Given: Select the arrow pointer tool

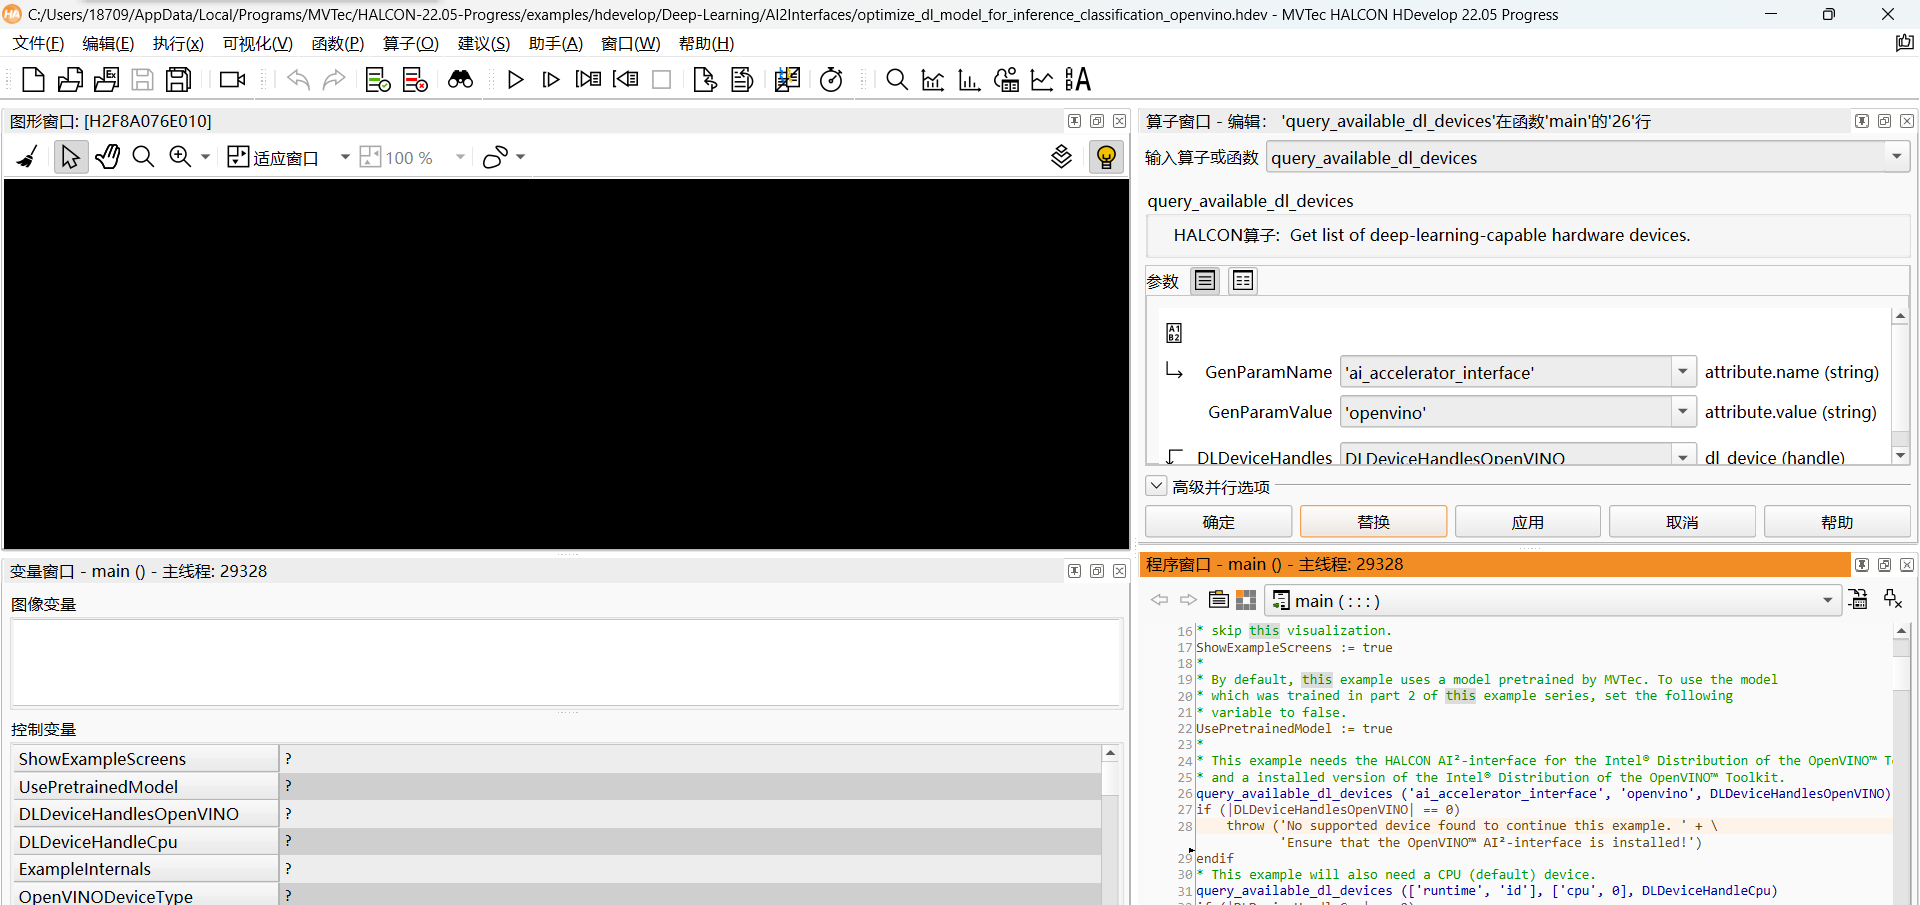Looking at the screenshot, I should pyautogui.click(x=70, y=157).
